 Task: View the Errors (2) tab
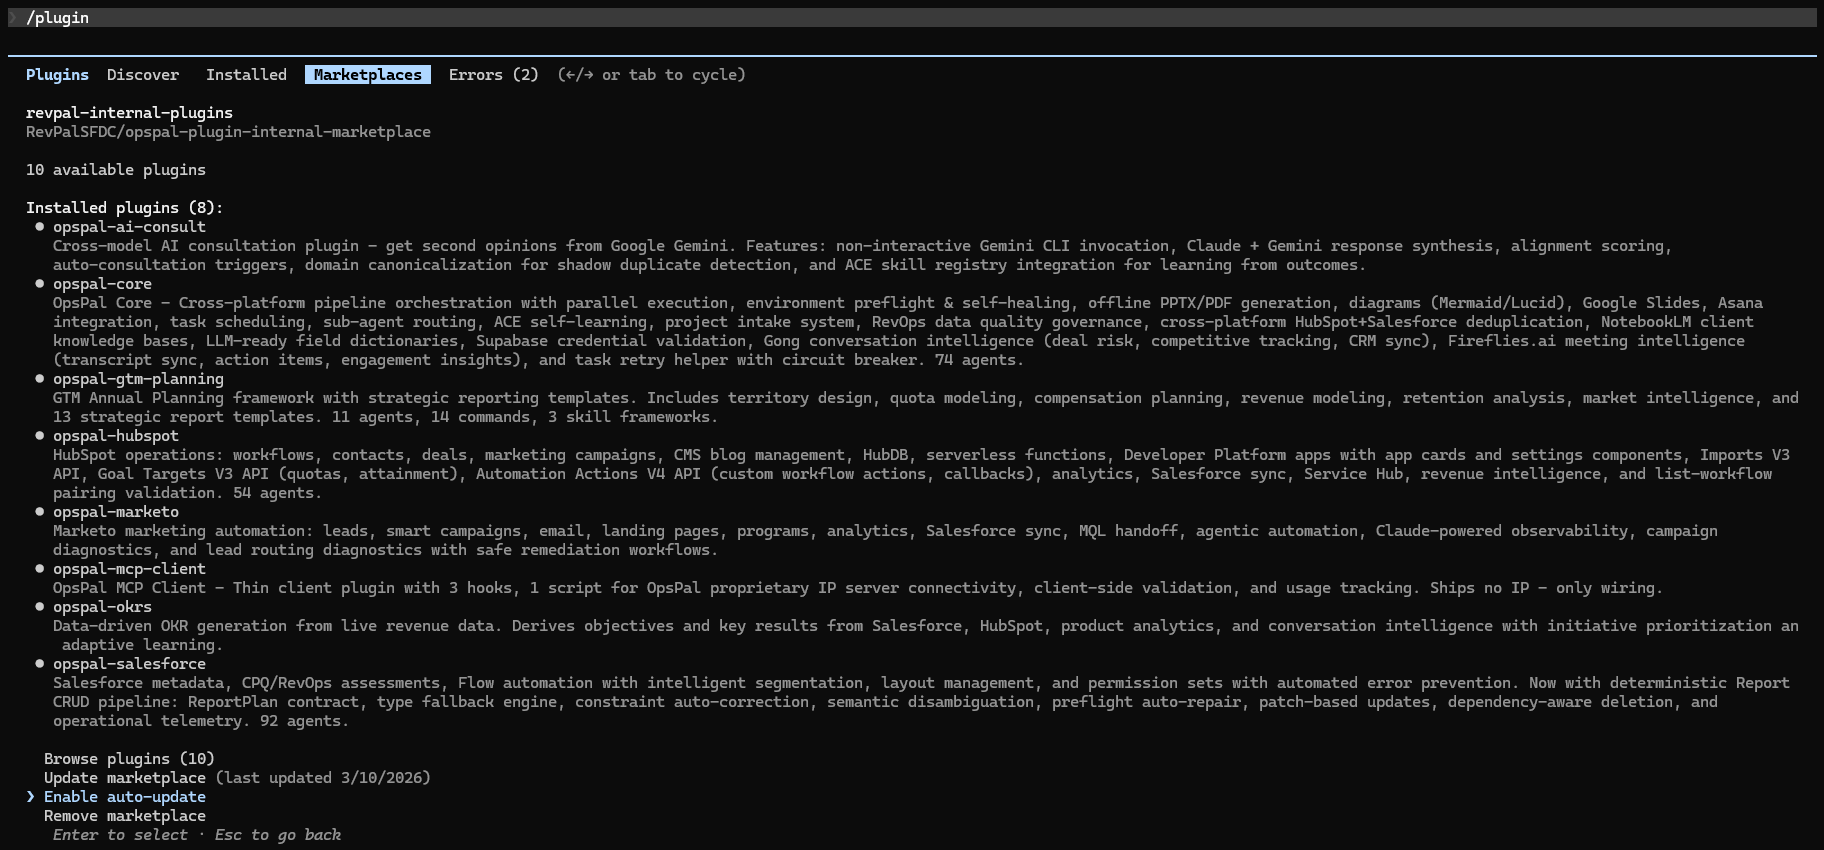[x=493, y=75]
